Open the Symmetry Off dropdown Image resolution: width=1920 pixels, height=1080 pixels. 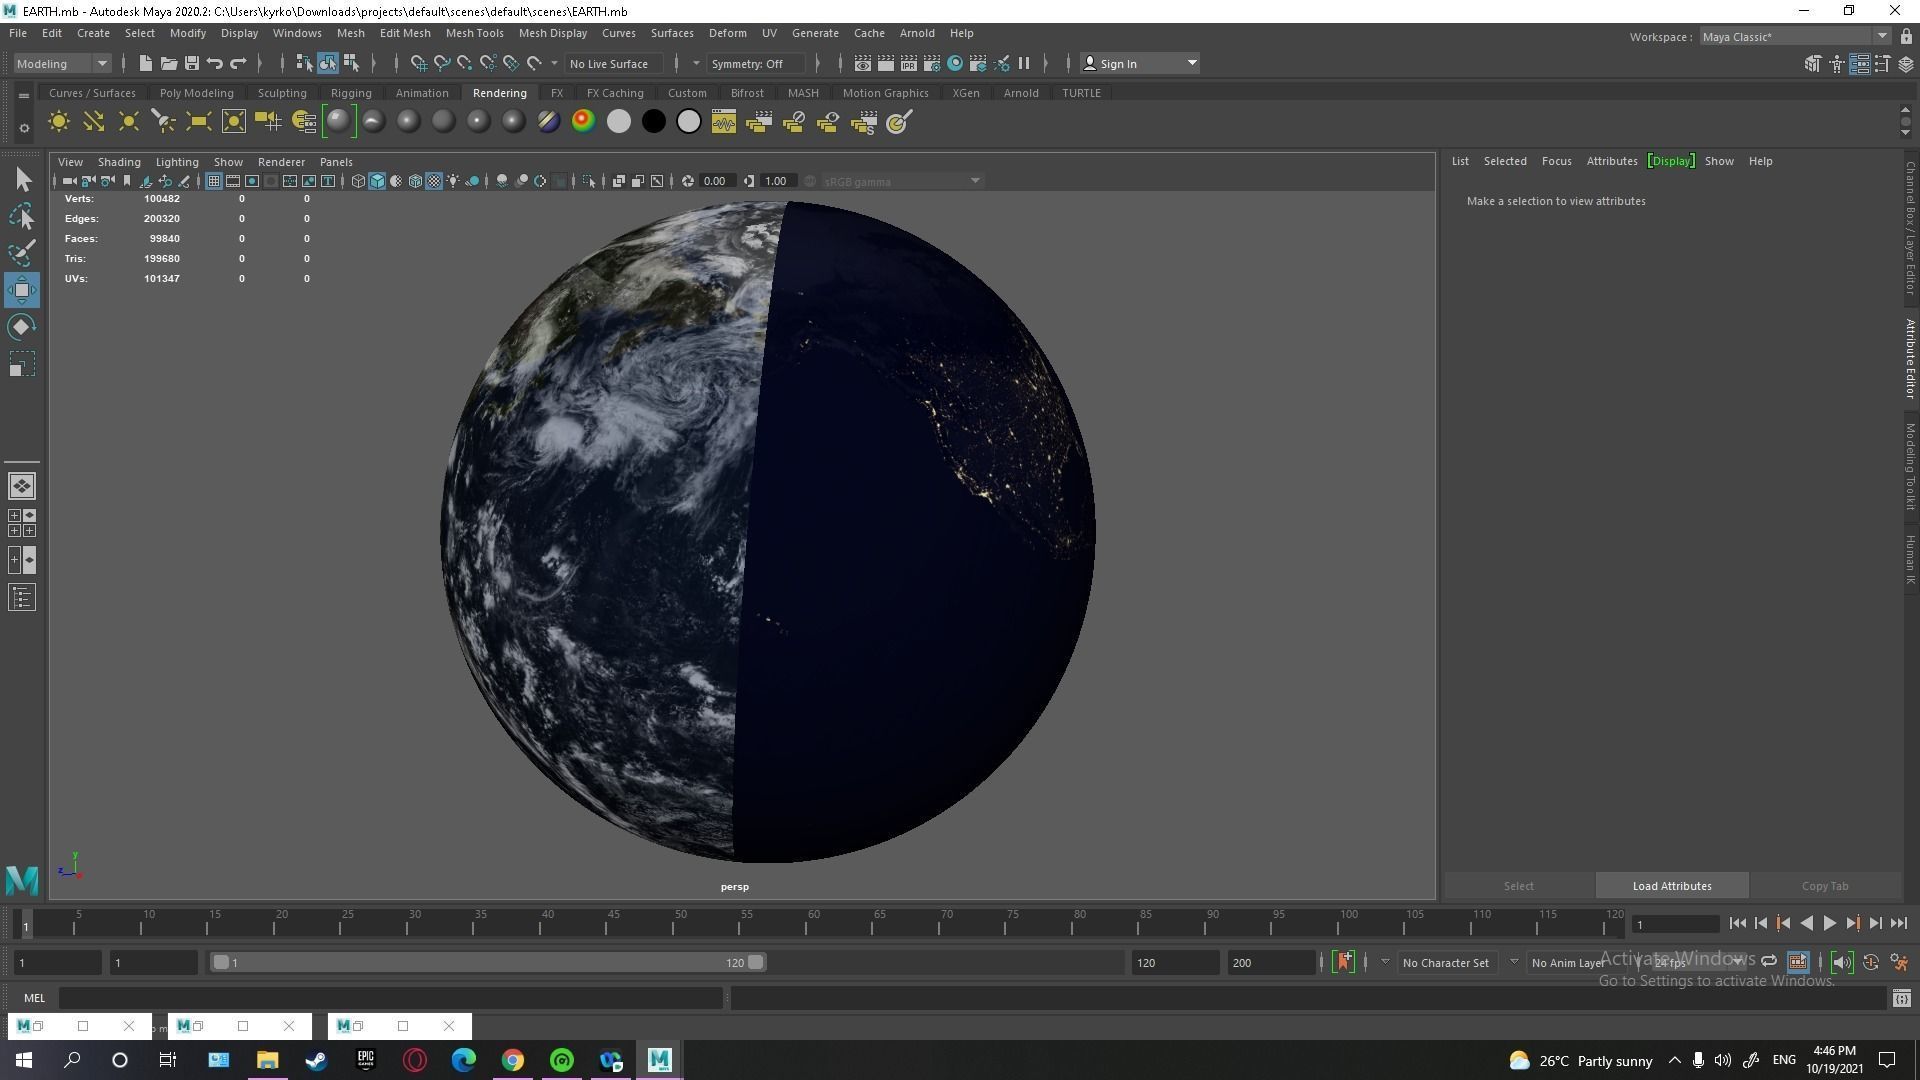[x=755, y=63]
